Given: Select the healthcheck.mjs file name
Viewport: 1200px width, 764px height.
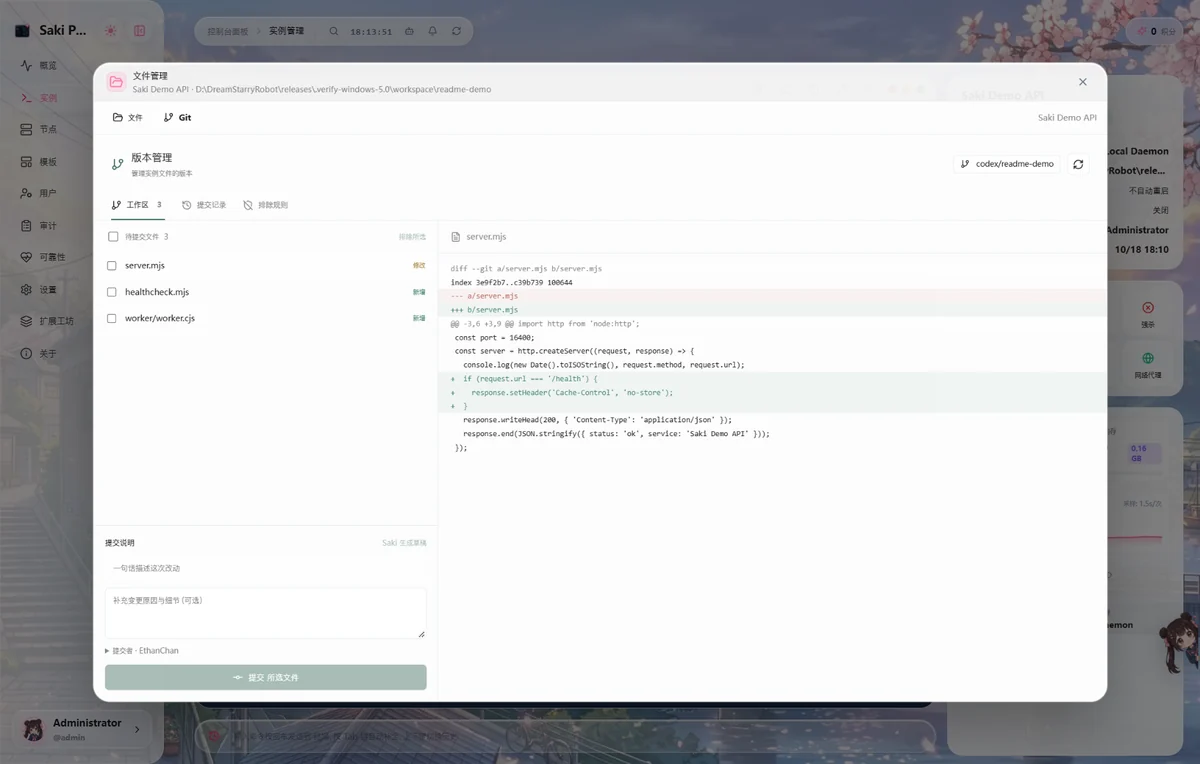Looking at the screenshot, I should pos(157,292).
